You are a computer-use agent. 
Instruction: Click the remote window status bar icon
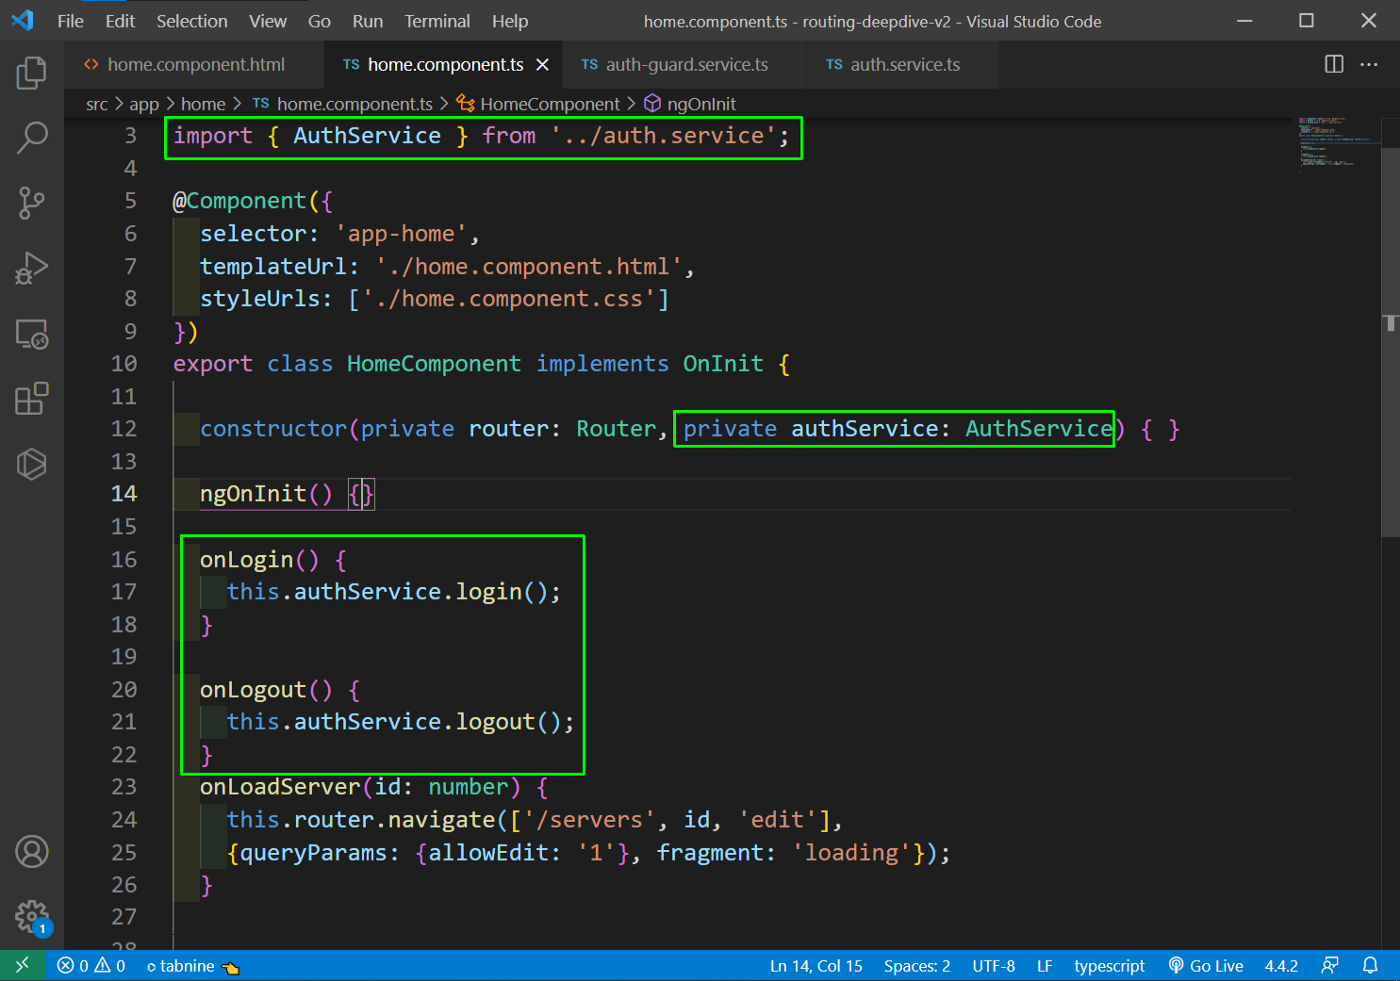point(22,965)
